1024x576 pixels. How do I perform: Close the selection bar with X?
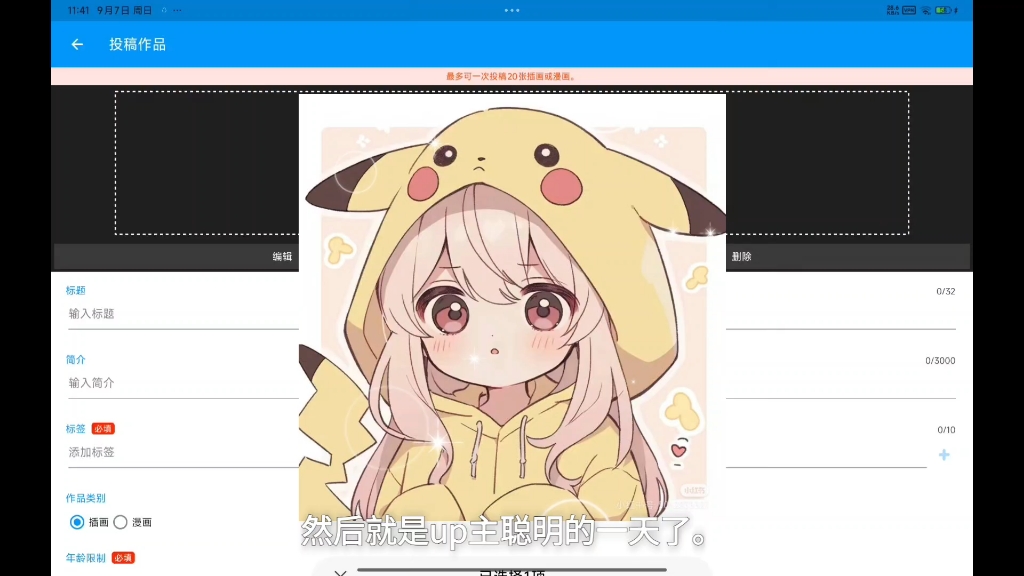(x=340, y=572)
